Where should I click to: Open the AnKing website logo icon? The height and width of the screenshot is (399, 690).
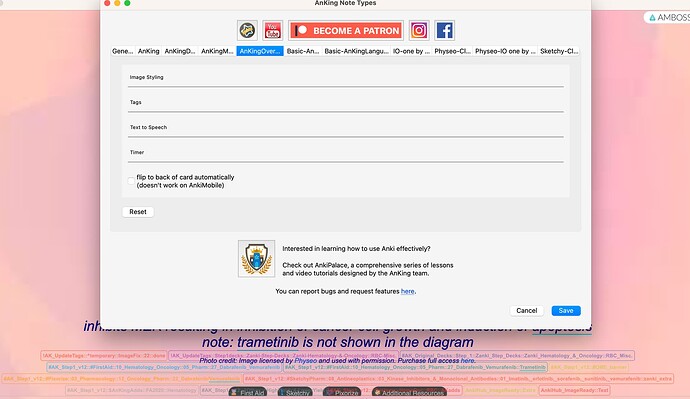click(x=247, y=30)
